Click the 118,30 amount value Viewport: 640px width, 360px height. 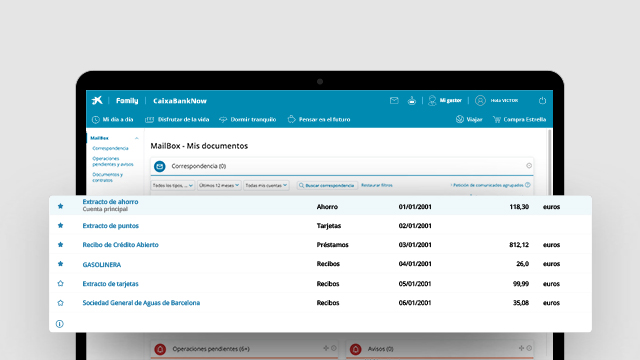click(x=519, y=207)
